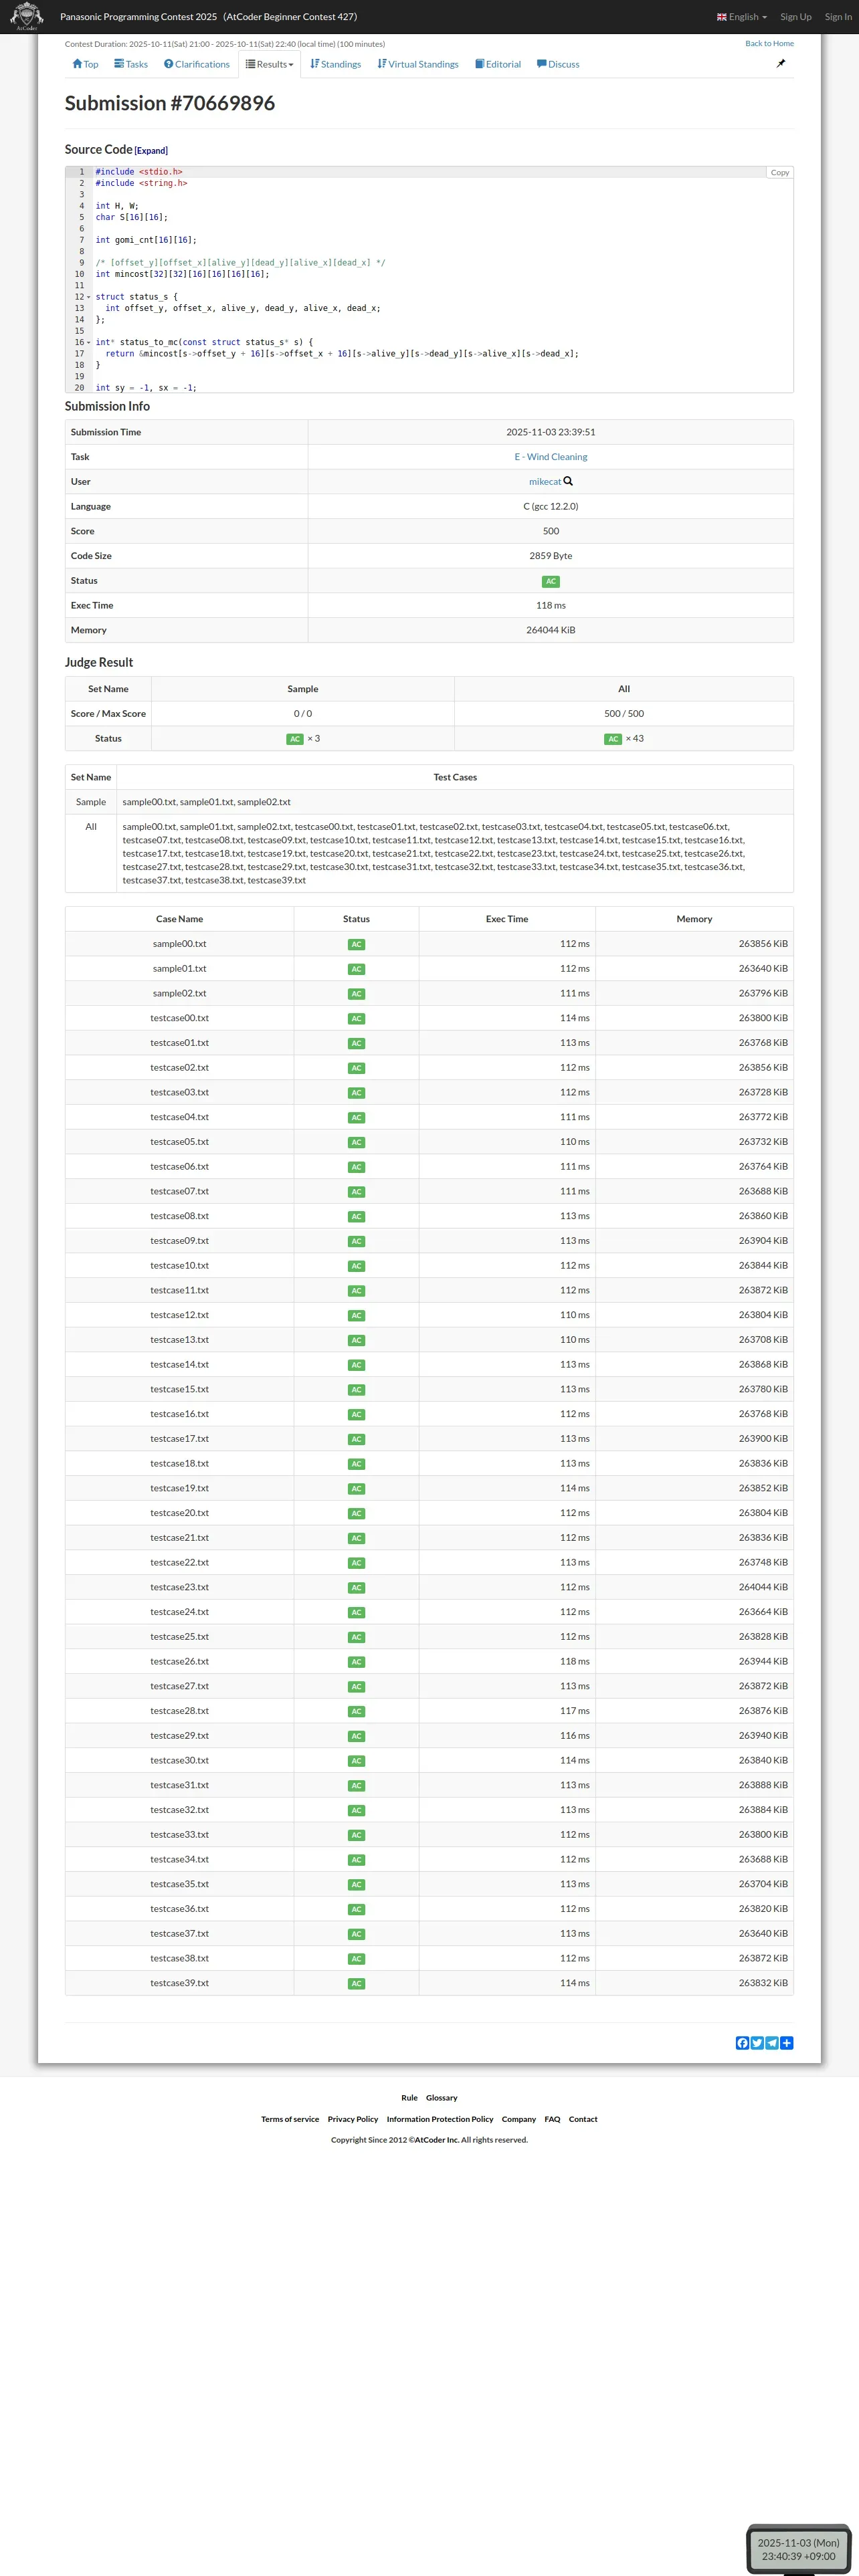Viewport: 859px width, 2576px height.
Task: Open the Editorial tab
Action: 498,64
